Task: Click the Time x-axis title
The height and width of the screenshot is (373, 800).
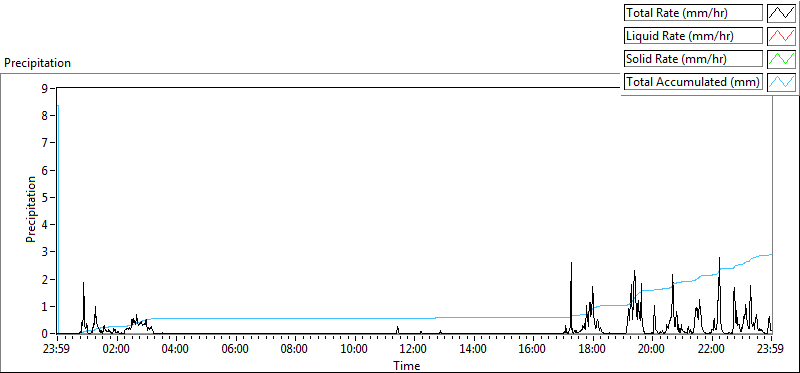Action: [x=407, y=365]
